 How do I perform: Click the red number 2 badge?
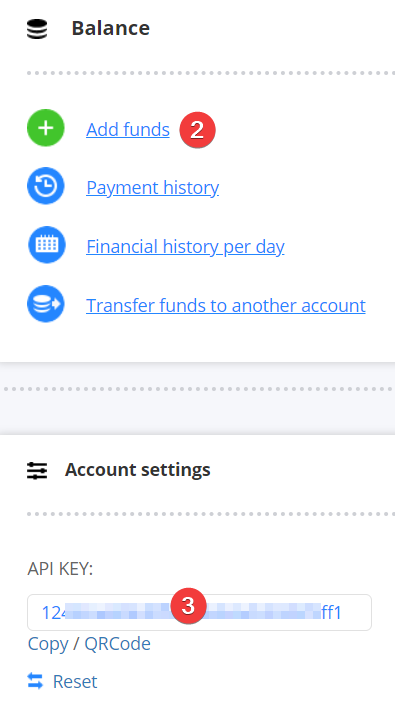click(198, 130)
